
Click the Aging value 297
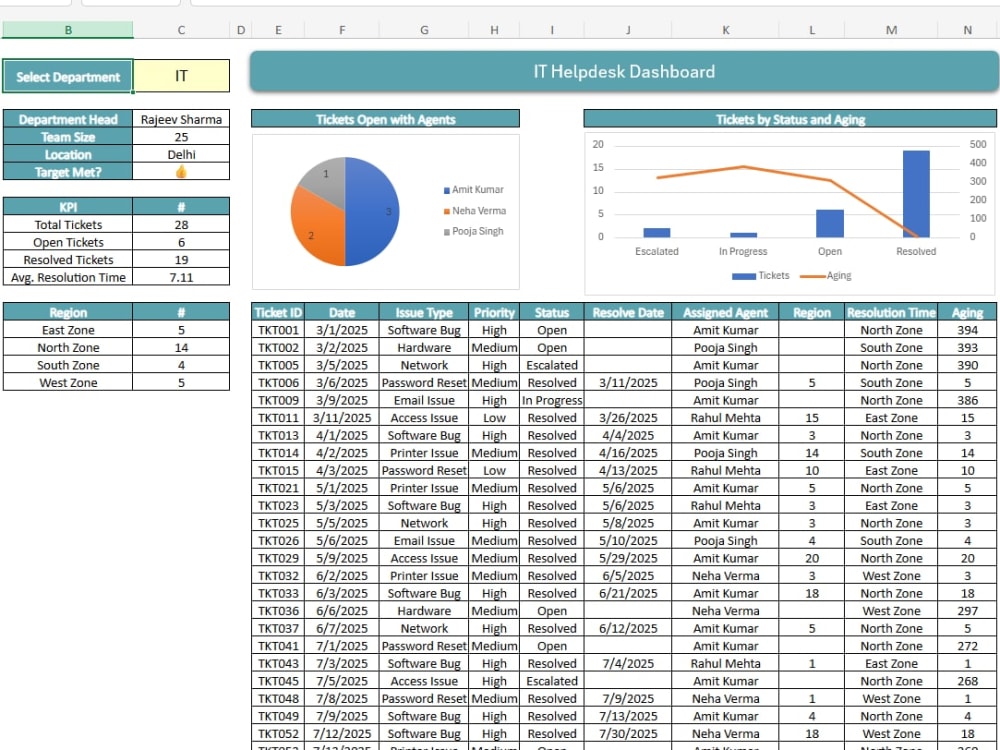[967, 611]
